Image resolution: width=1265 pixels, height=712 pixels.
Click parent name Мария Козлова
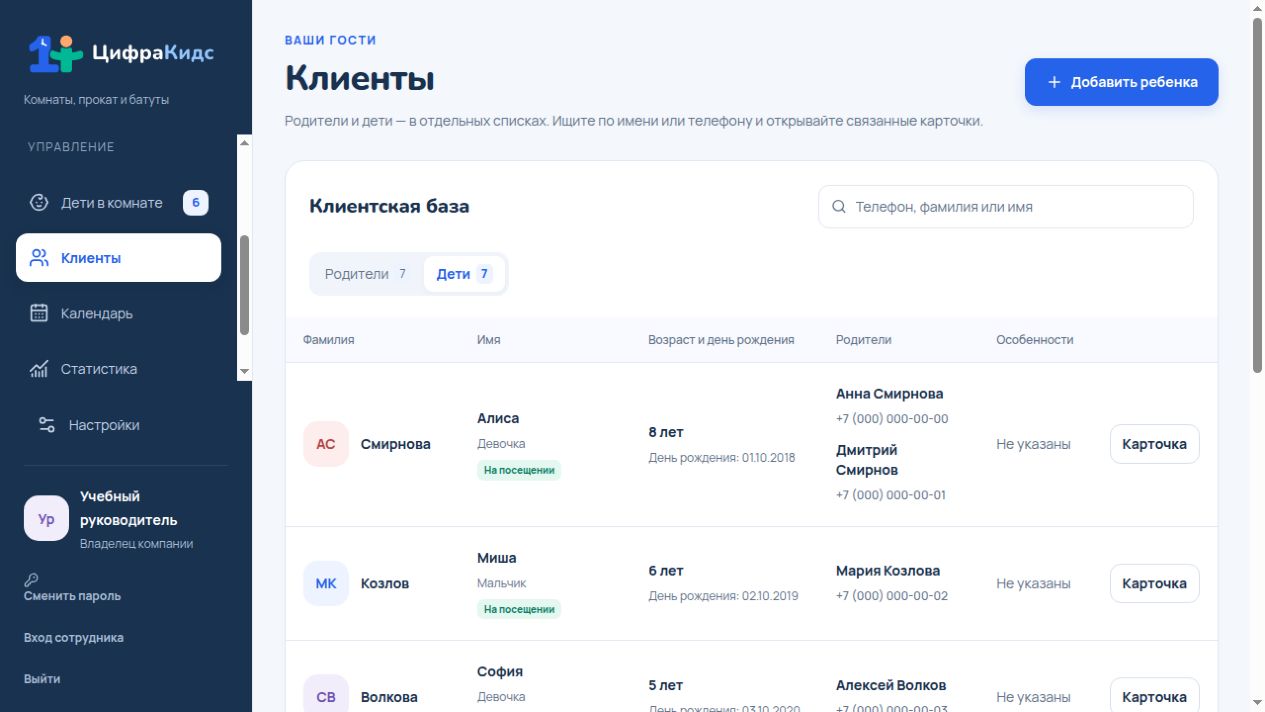(888, 571)
